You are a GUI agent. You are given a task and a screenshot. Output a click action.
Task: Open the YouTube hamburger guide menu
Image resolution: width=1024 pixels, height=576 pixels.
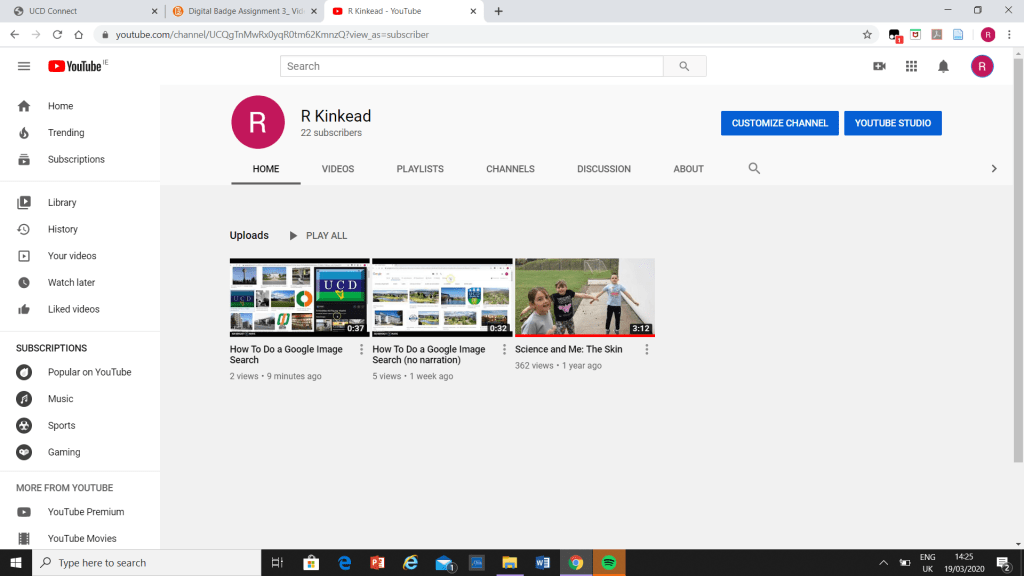pyautogui.click(x=24, y=66)
